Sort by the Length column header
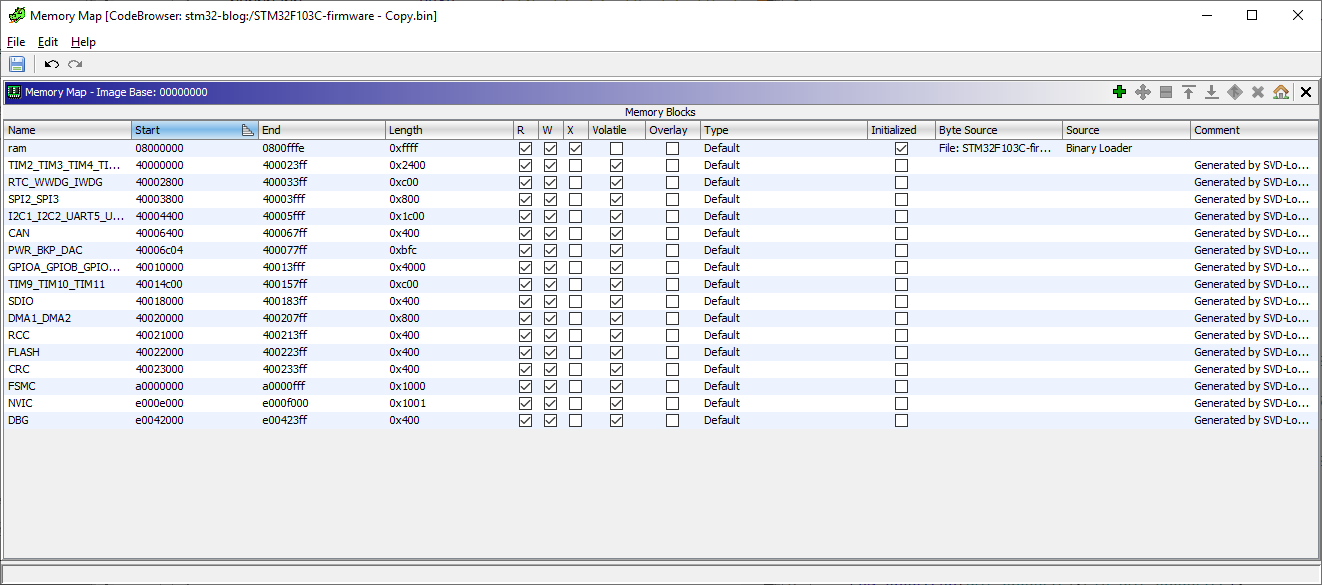Image resolution: width=1322 pixels, height=585 pixels. pos(449,130)
